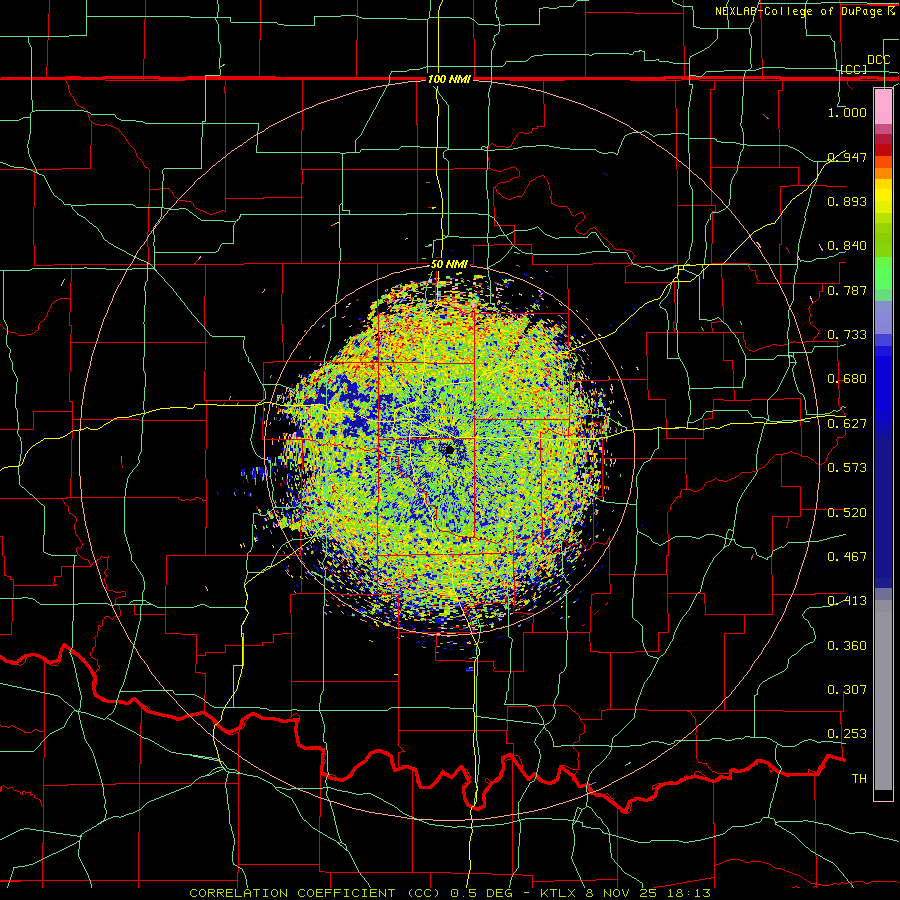This screenshot has width=900, height=900.
Task: Click the NEXLAB-College of DuPage label
Action: point(800,11)
